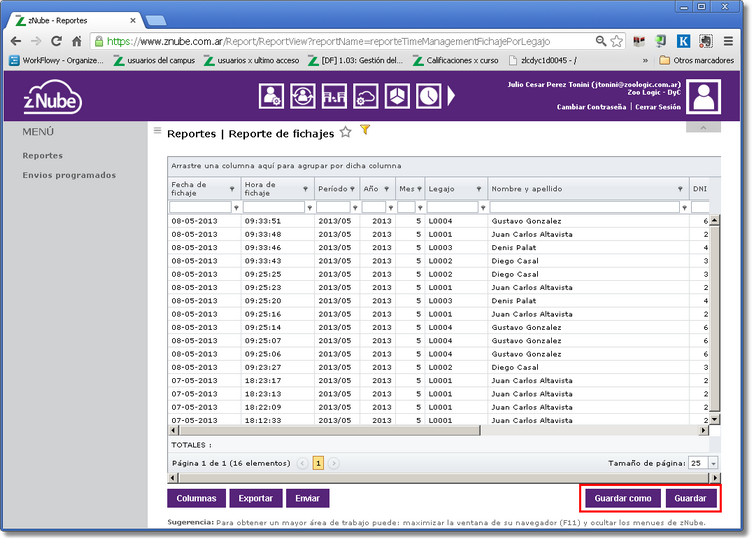
Task: Click the user settings module icon in header
Action: coord(271,96)
